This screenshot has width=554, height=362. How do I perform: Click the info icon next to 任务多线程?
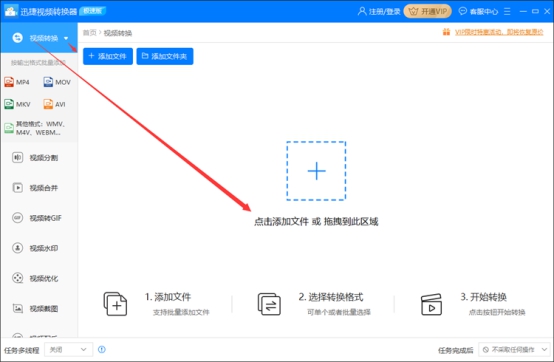tap(102, 350)
